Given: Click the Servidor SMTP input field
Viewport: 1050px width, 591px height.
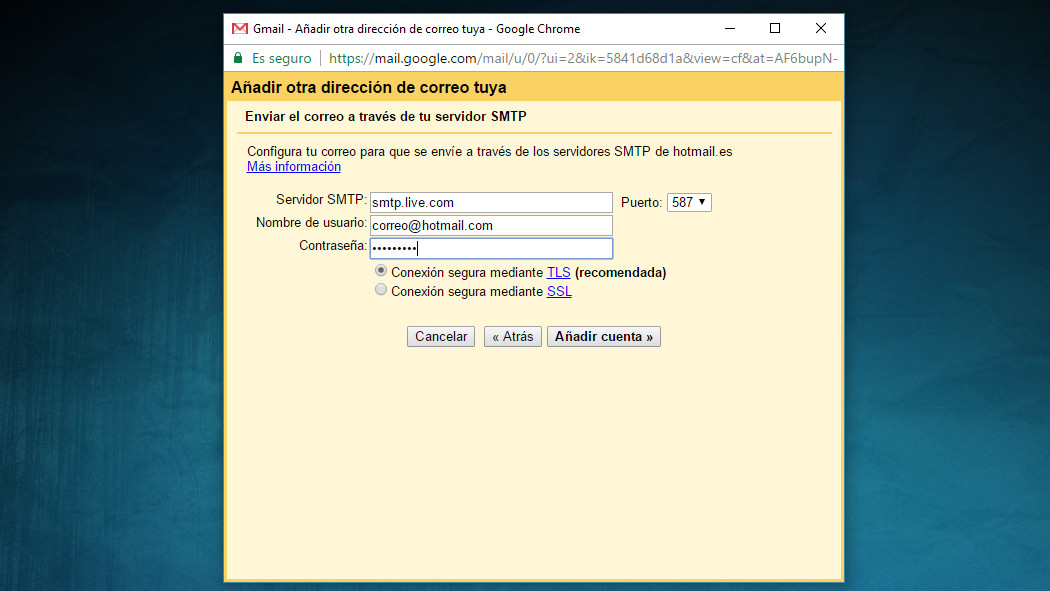Looking at the screenshot, I should click(490, 201).
